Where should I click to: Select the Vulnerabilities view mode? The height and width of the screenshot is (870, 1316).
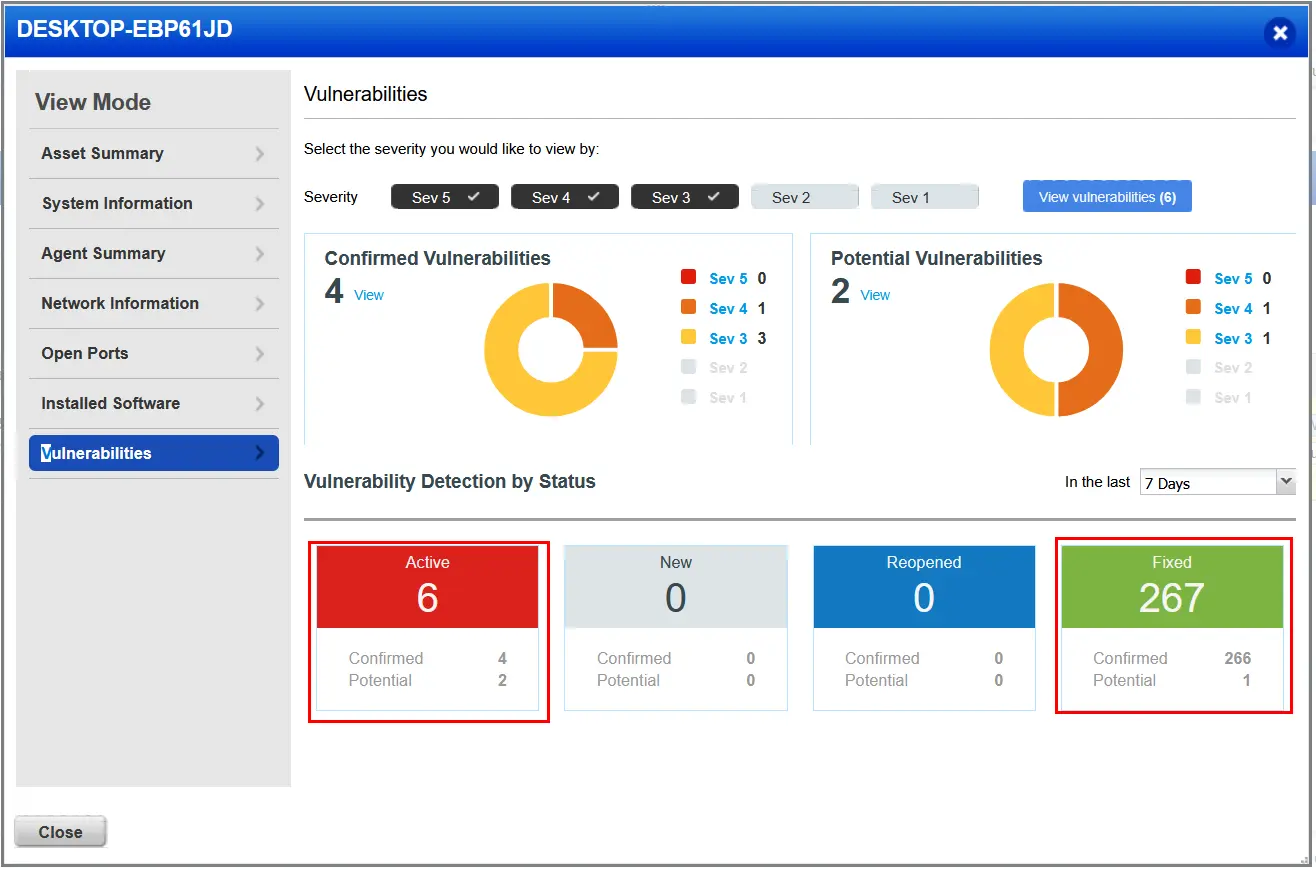pyautogui.click(x=154, y=453)
